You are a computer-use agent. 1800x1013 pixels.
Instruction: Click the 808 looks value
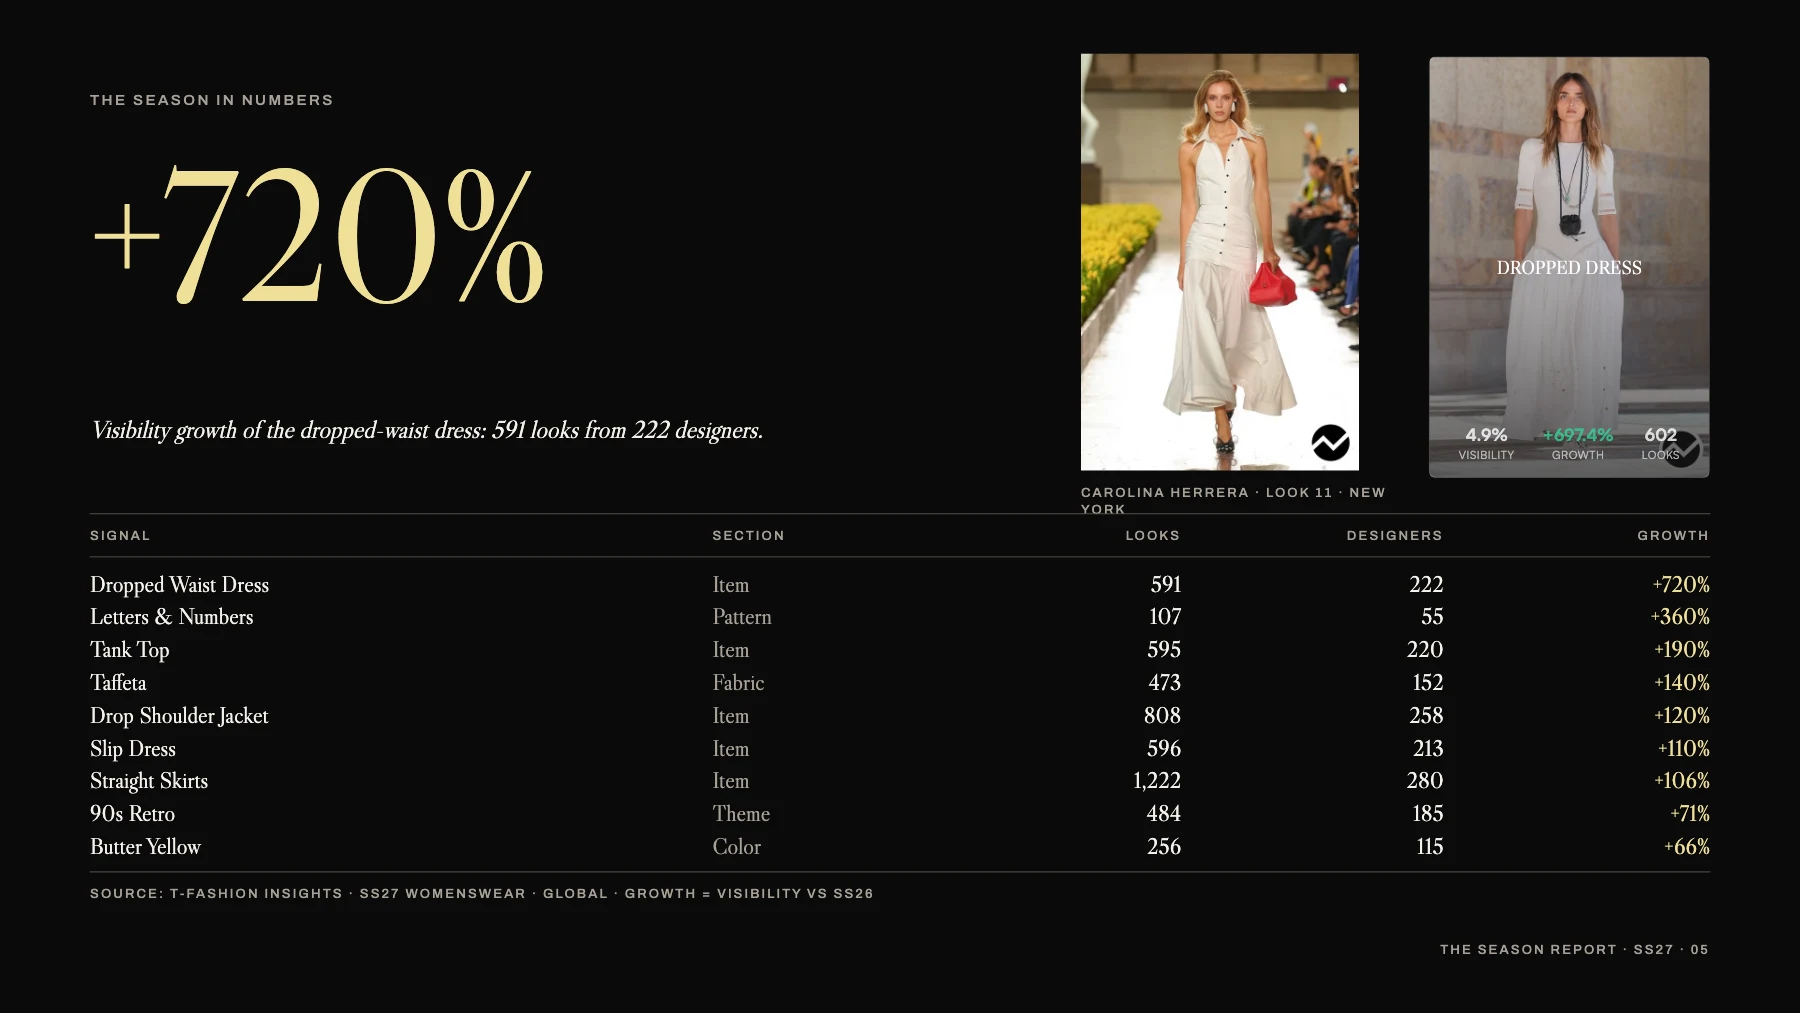coord(1162,716)
